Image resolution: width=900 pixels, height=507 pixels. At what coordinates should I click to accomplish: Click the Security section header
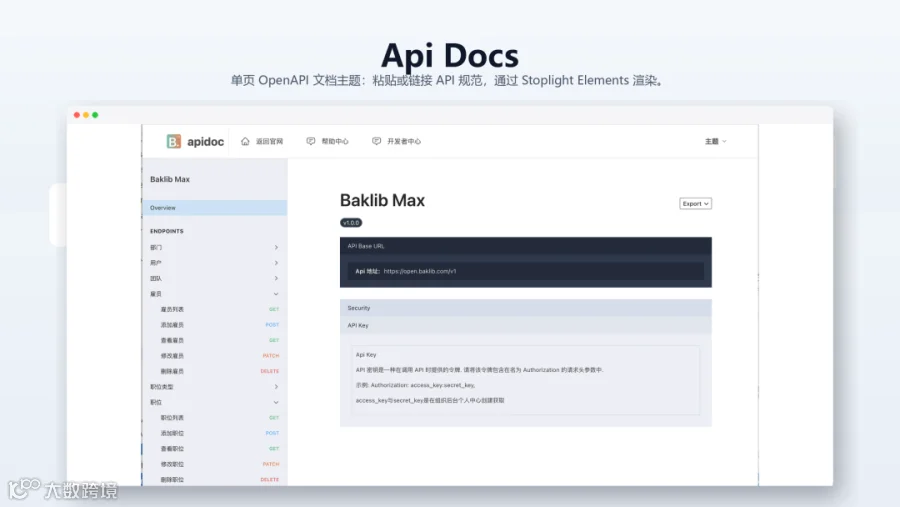pyautogui.click(x=526, y=308)
